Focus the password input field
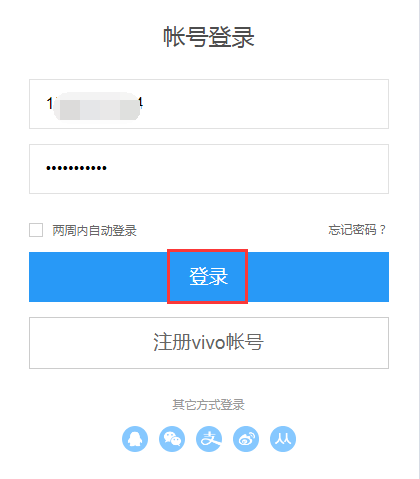This screenshot has width=420, height=479. pos(209,169)
